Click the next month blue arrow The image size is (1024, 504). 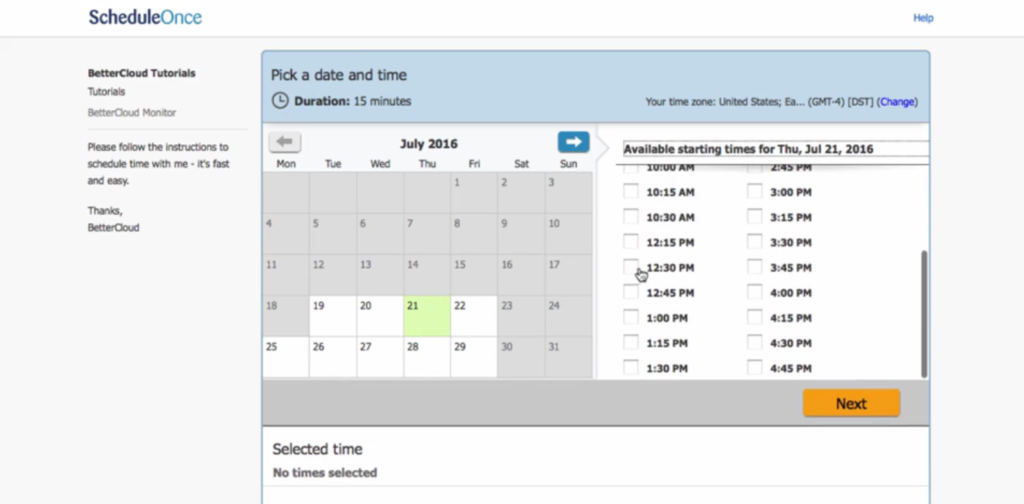coord(573,142)
